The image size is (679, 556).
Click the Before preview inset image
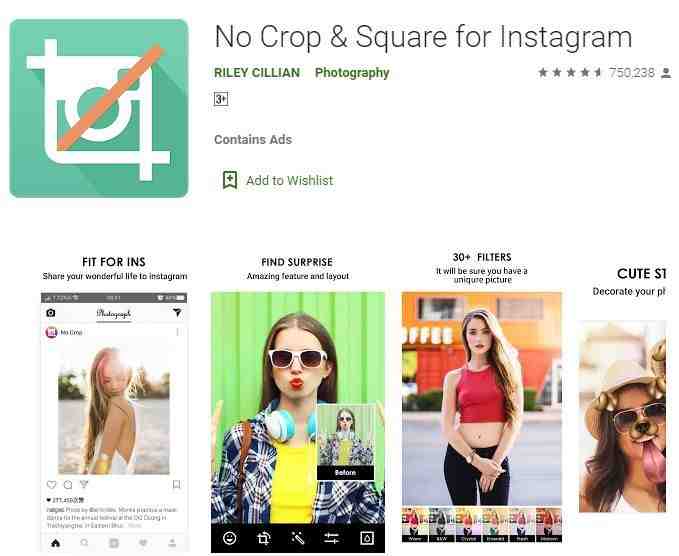(x=346, y=442)
